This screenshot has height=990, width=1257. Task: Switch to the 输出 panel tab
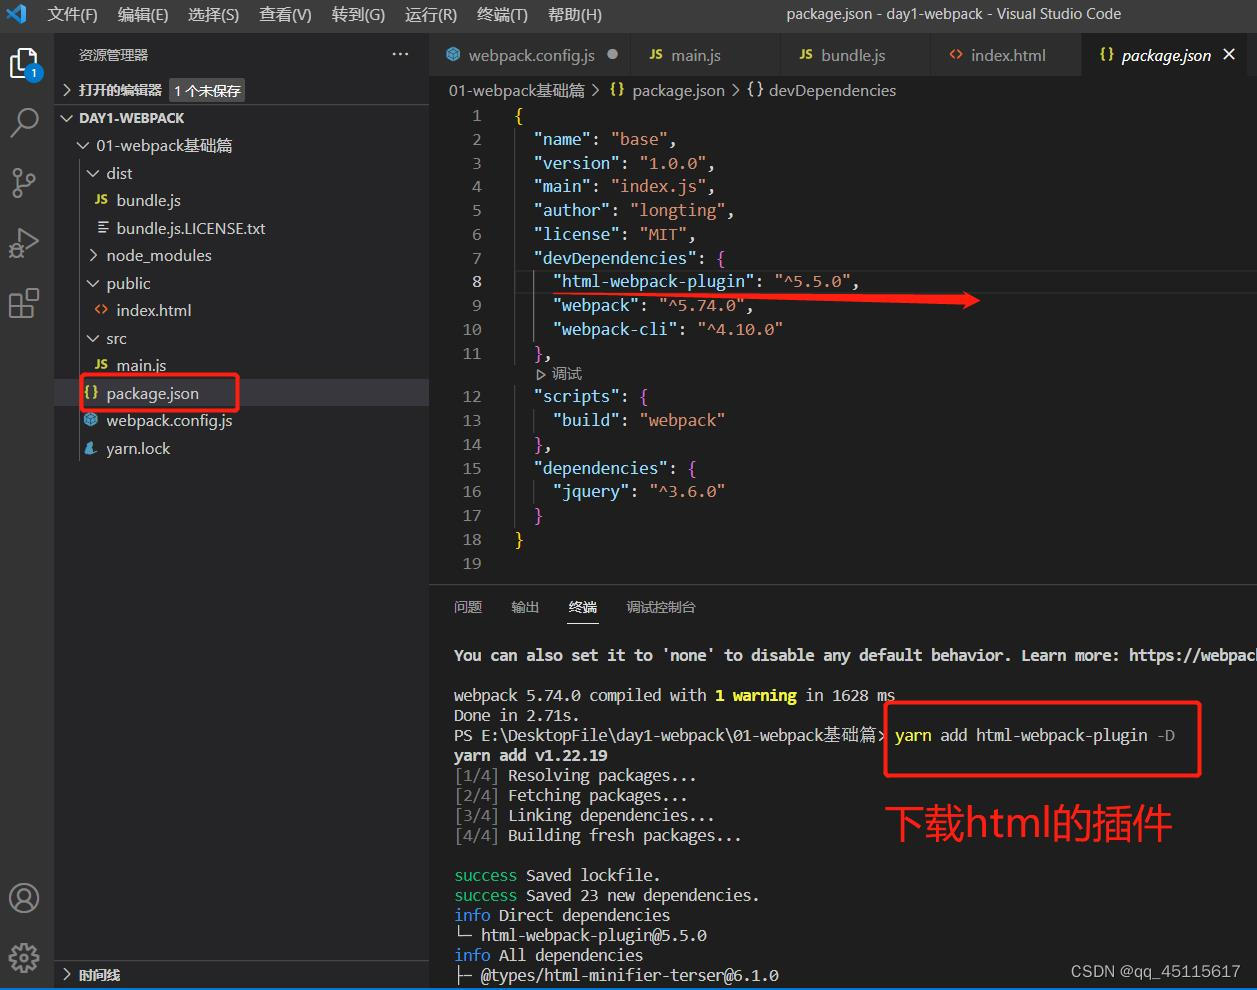pyautogui.click(x=525, y=607)
